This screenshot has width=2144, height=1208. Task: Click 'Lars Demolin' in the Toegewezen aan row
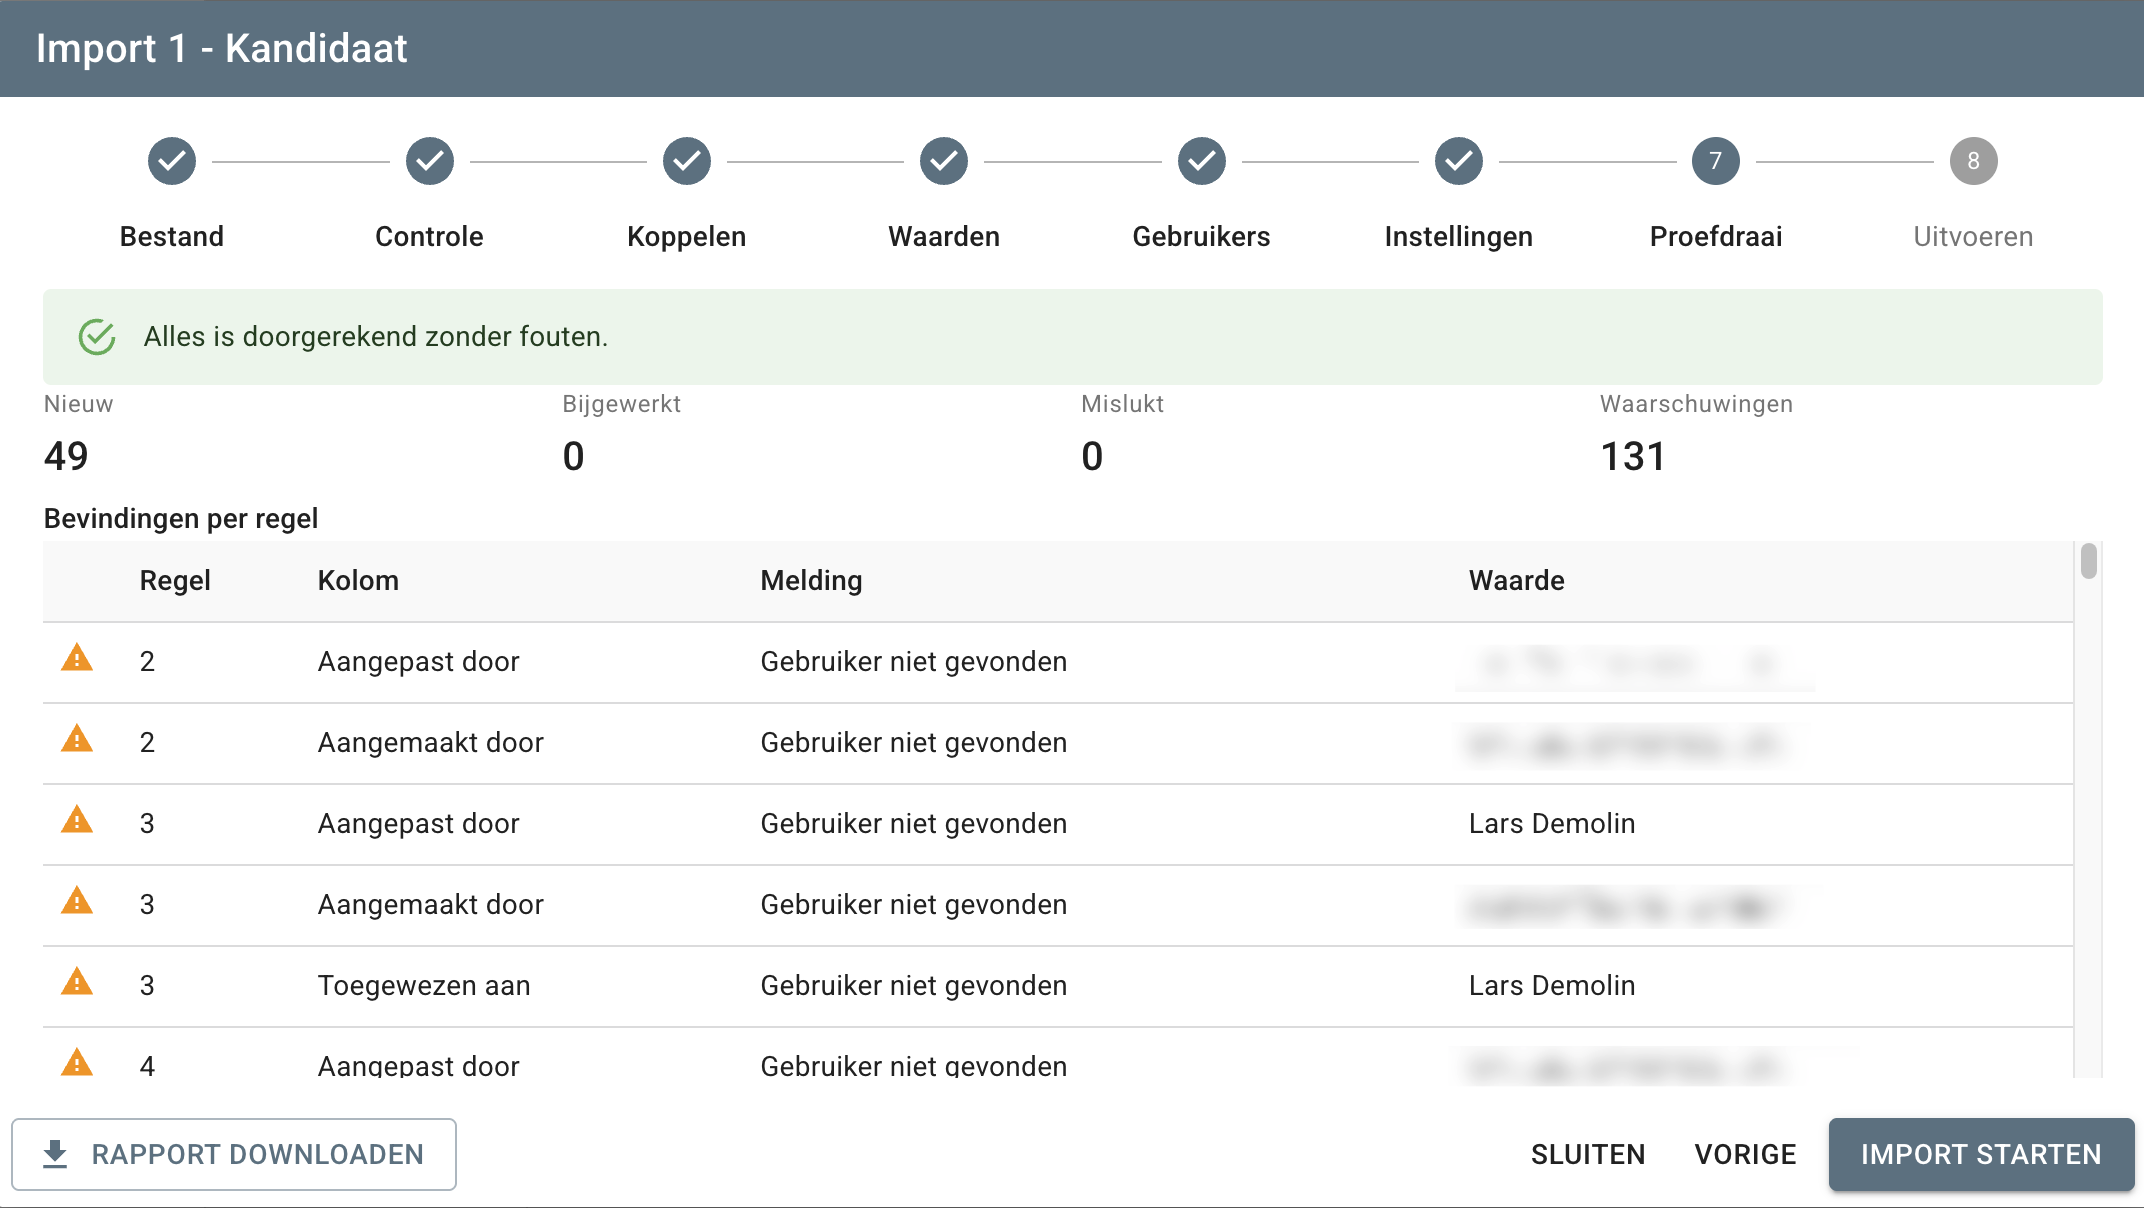tap(1552, 986)
